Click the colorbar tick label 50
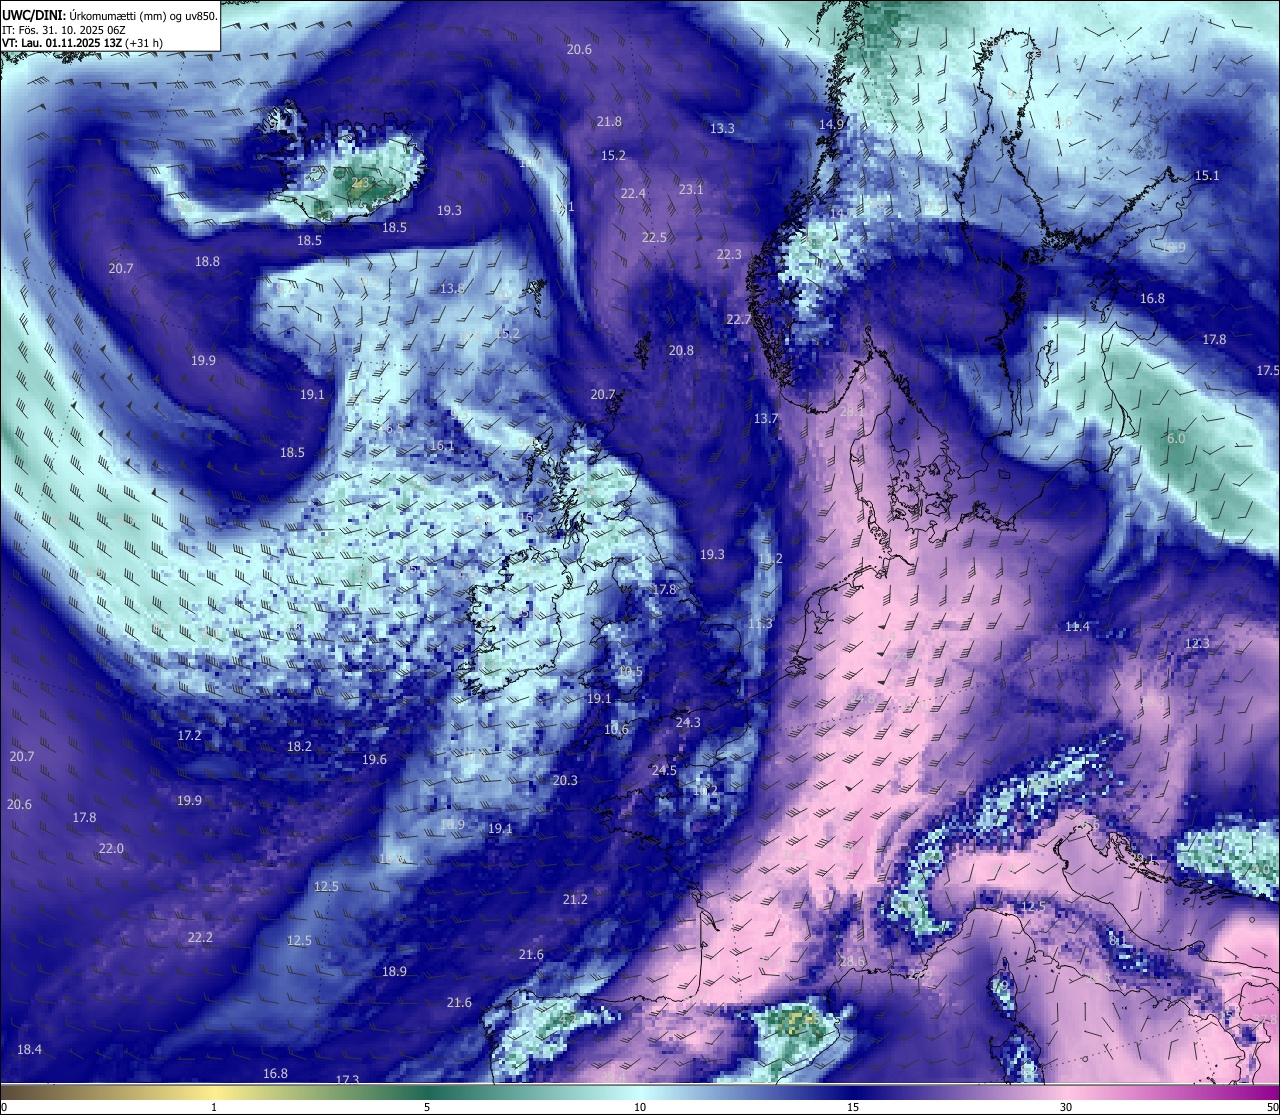Screen dimensions: 1280x1115 (x=1272, y=1106)
